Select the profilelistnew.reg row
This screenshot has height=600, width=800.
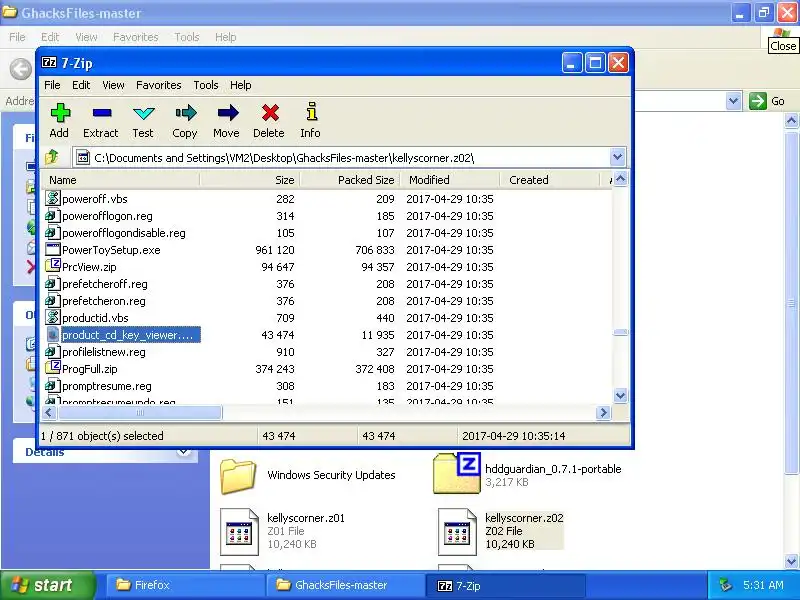tap(327, 352)
